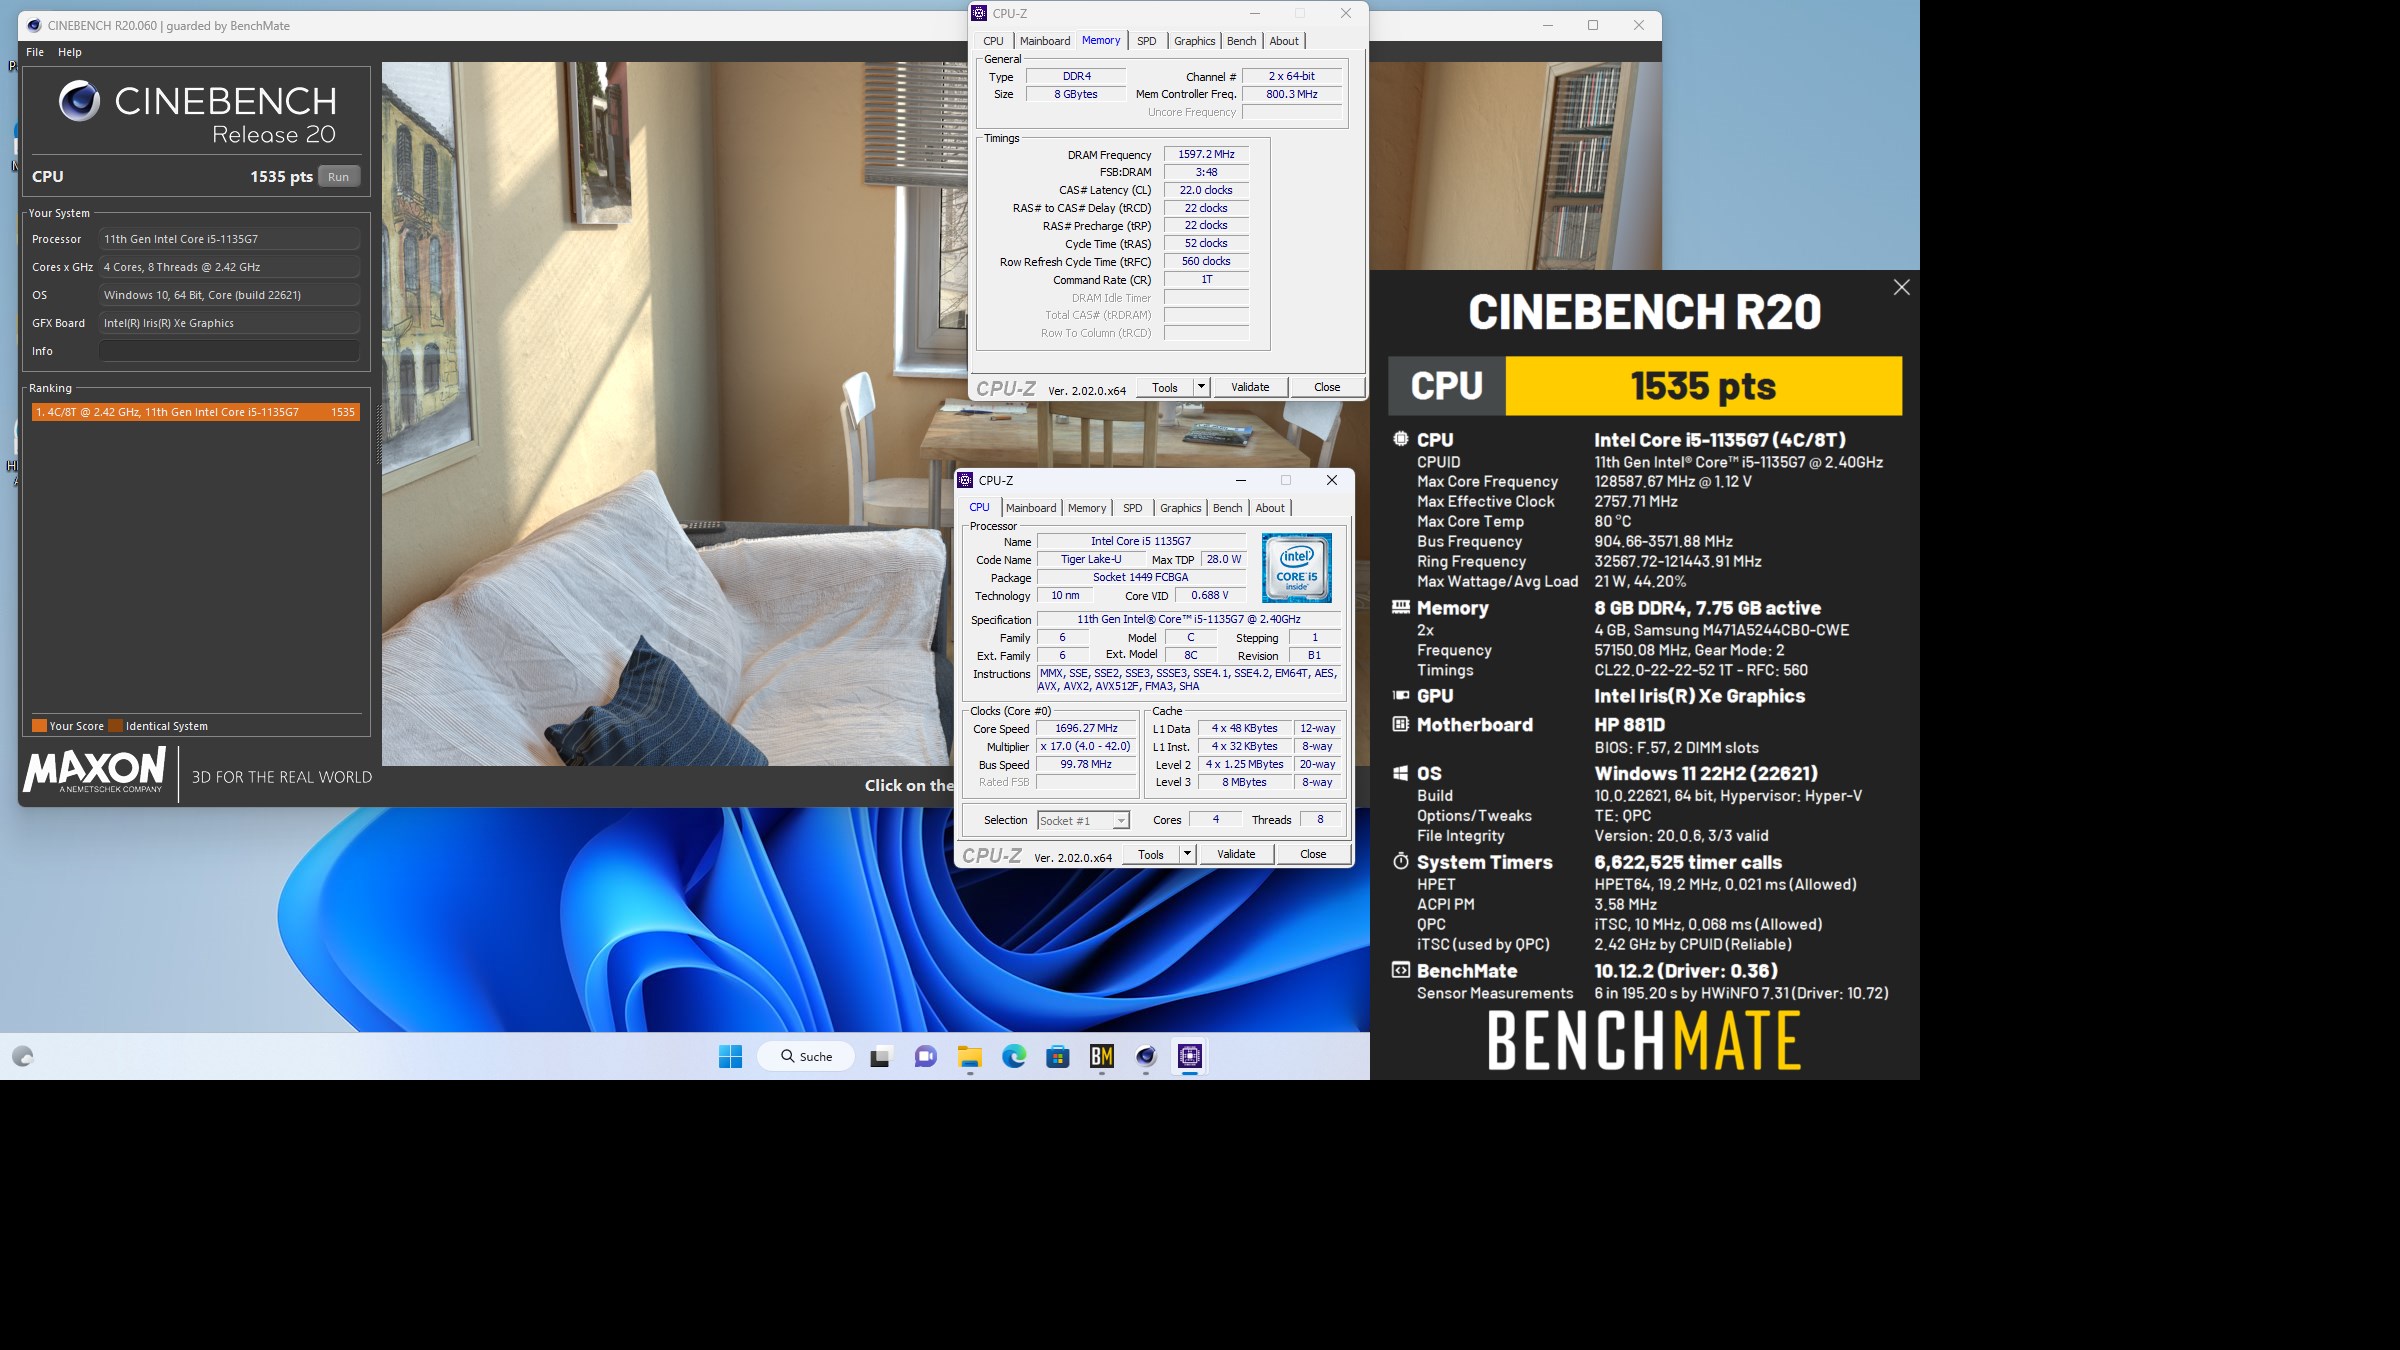This screenshot has height=1350, width=2400.
Task: Click the Windows OS icon in BenchMate panel
Action: (x=1401, y=773)
